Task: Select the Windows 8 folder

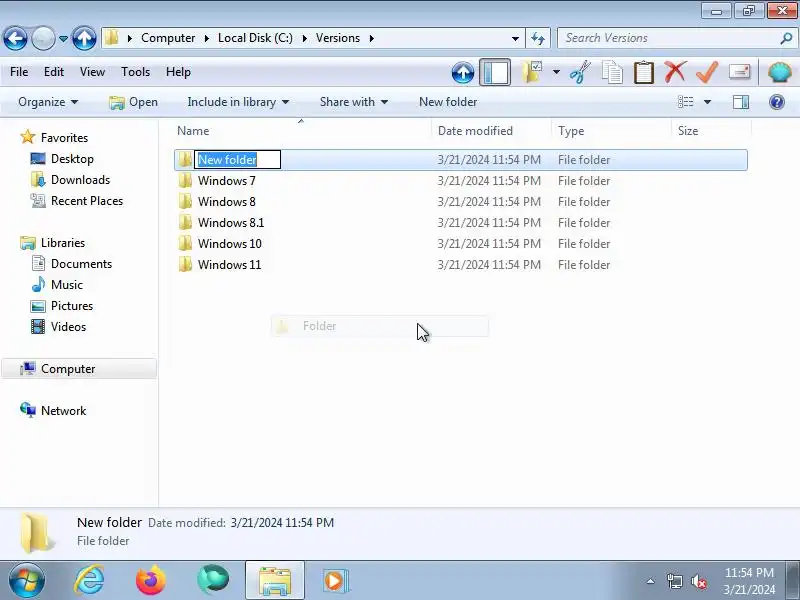Action: point(227,202)
